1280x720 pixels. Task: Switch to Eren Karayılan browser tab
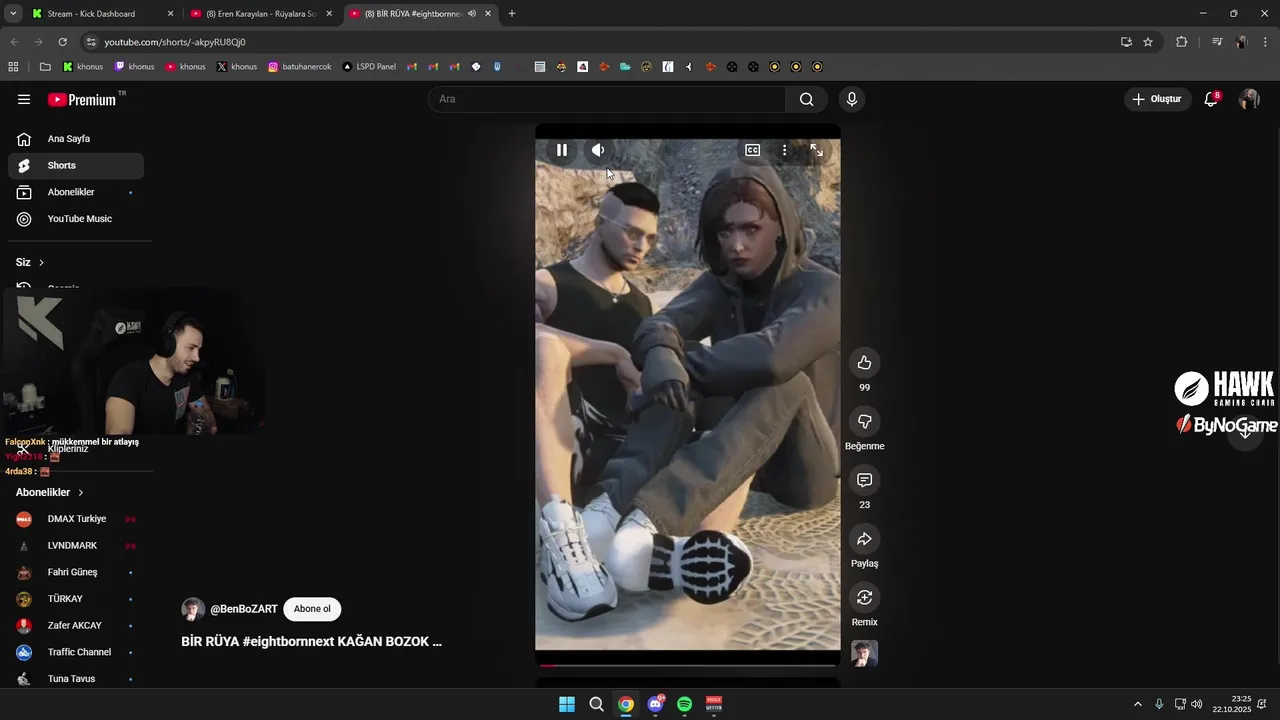[x=261, y=14]
